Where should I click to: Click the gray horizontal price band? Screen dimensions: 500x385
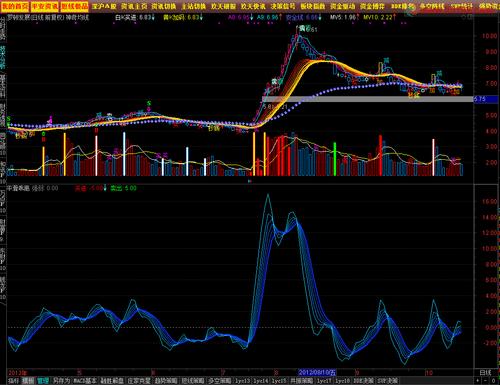point(368,99)
